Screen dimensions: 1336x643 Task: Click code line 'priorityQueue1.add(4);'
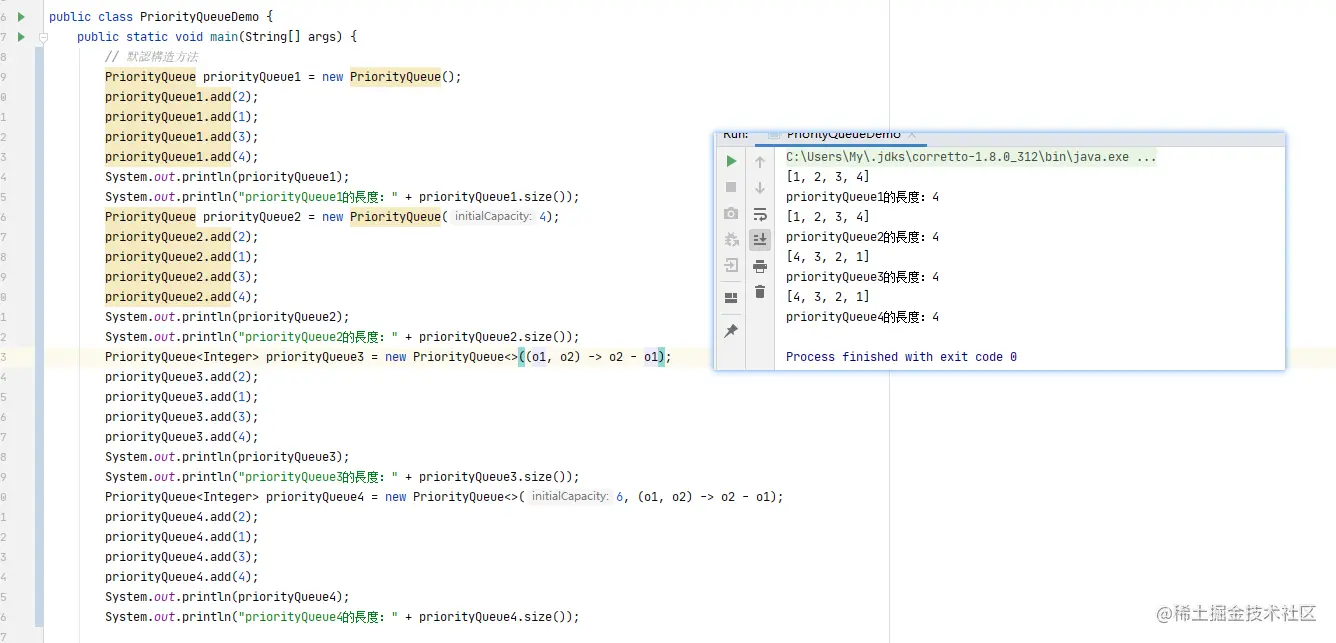click(182, 157)
